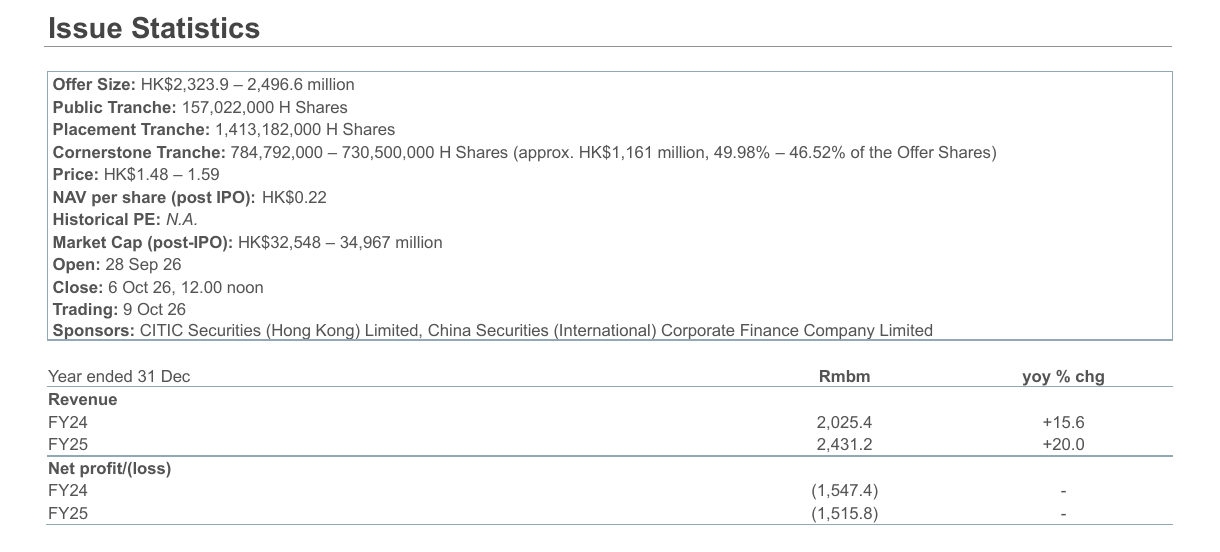
Task: Click the Public Tranche share count
Action: [x=265, y=107]
